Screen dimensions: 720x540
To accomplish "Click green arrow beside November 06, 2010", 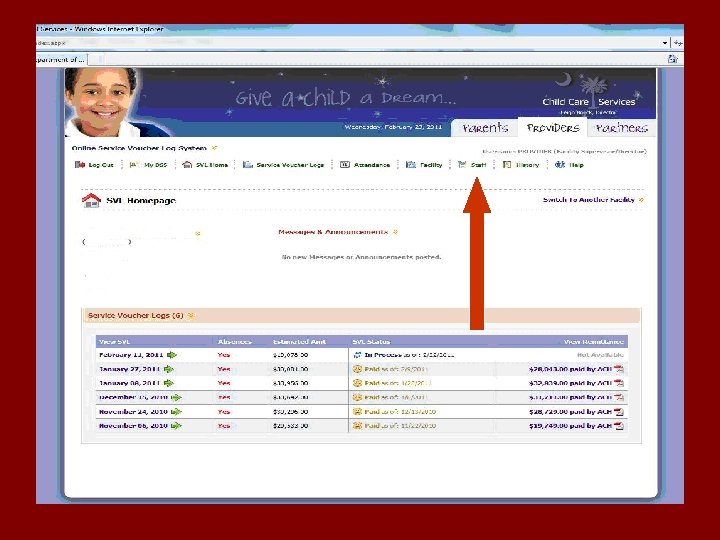I will (x=176, y=426).
